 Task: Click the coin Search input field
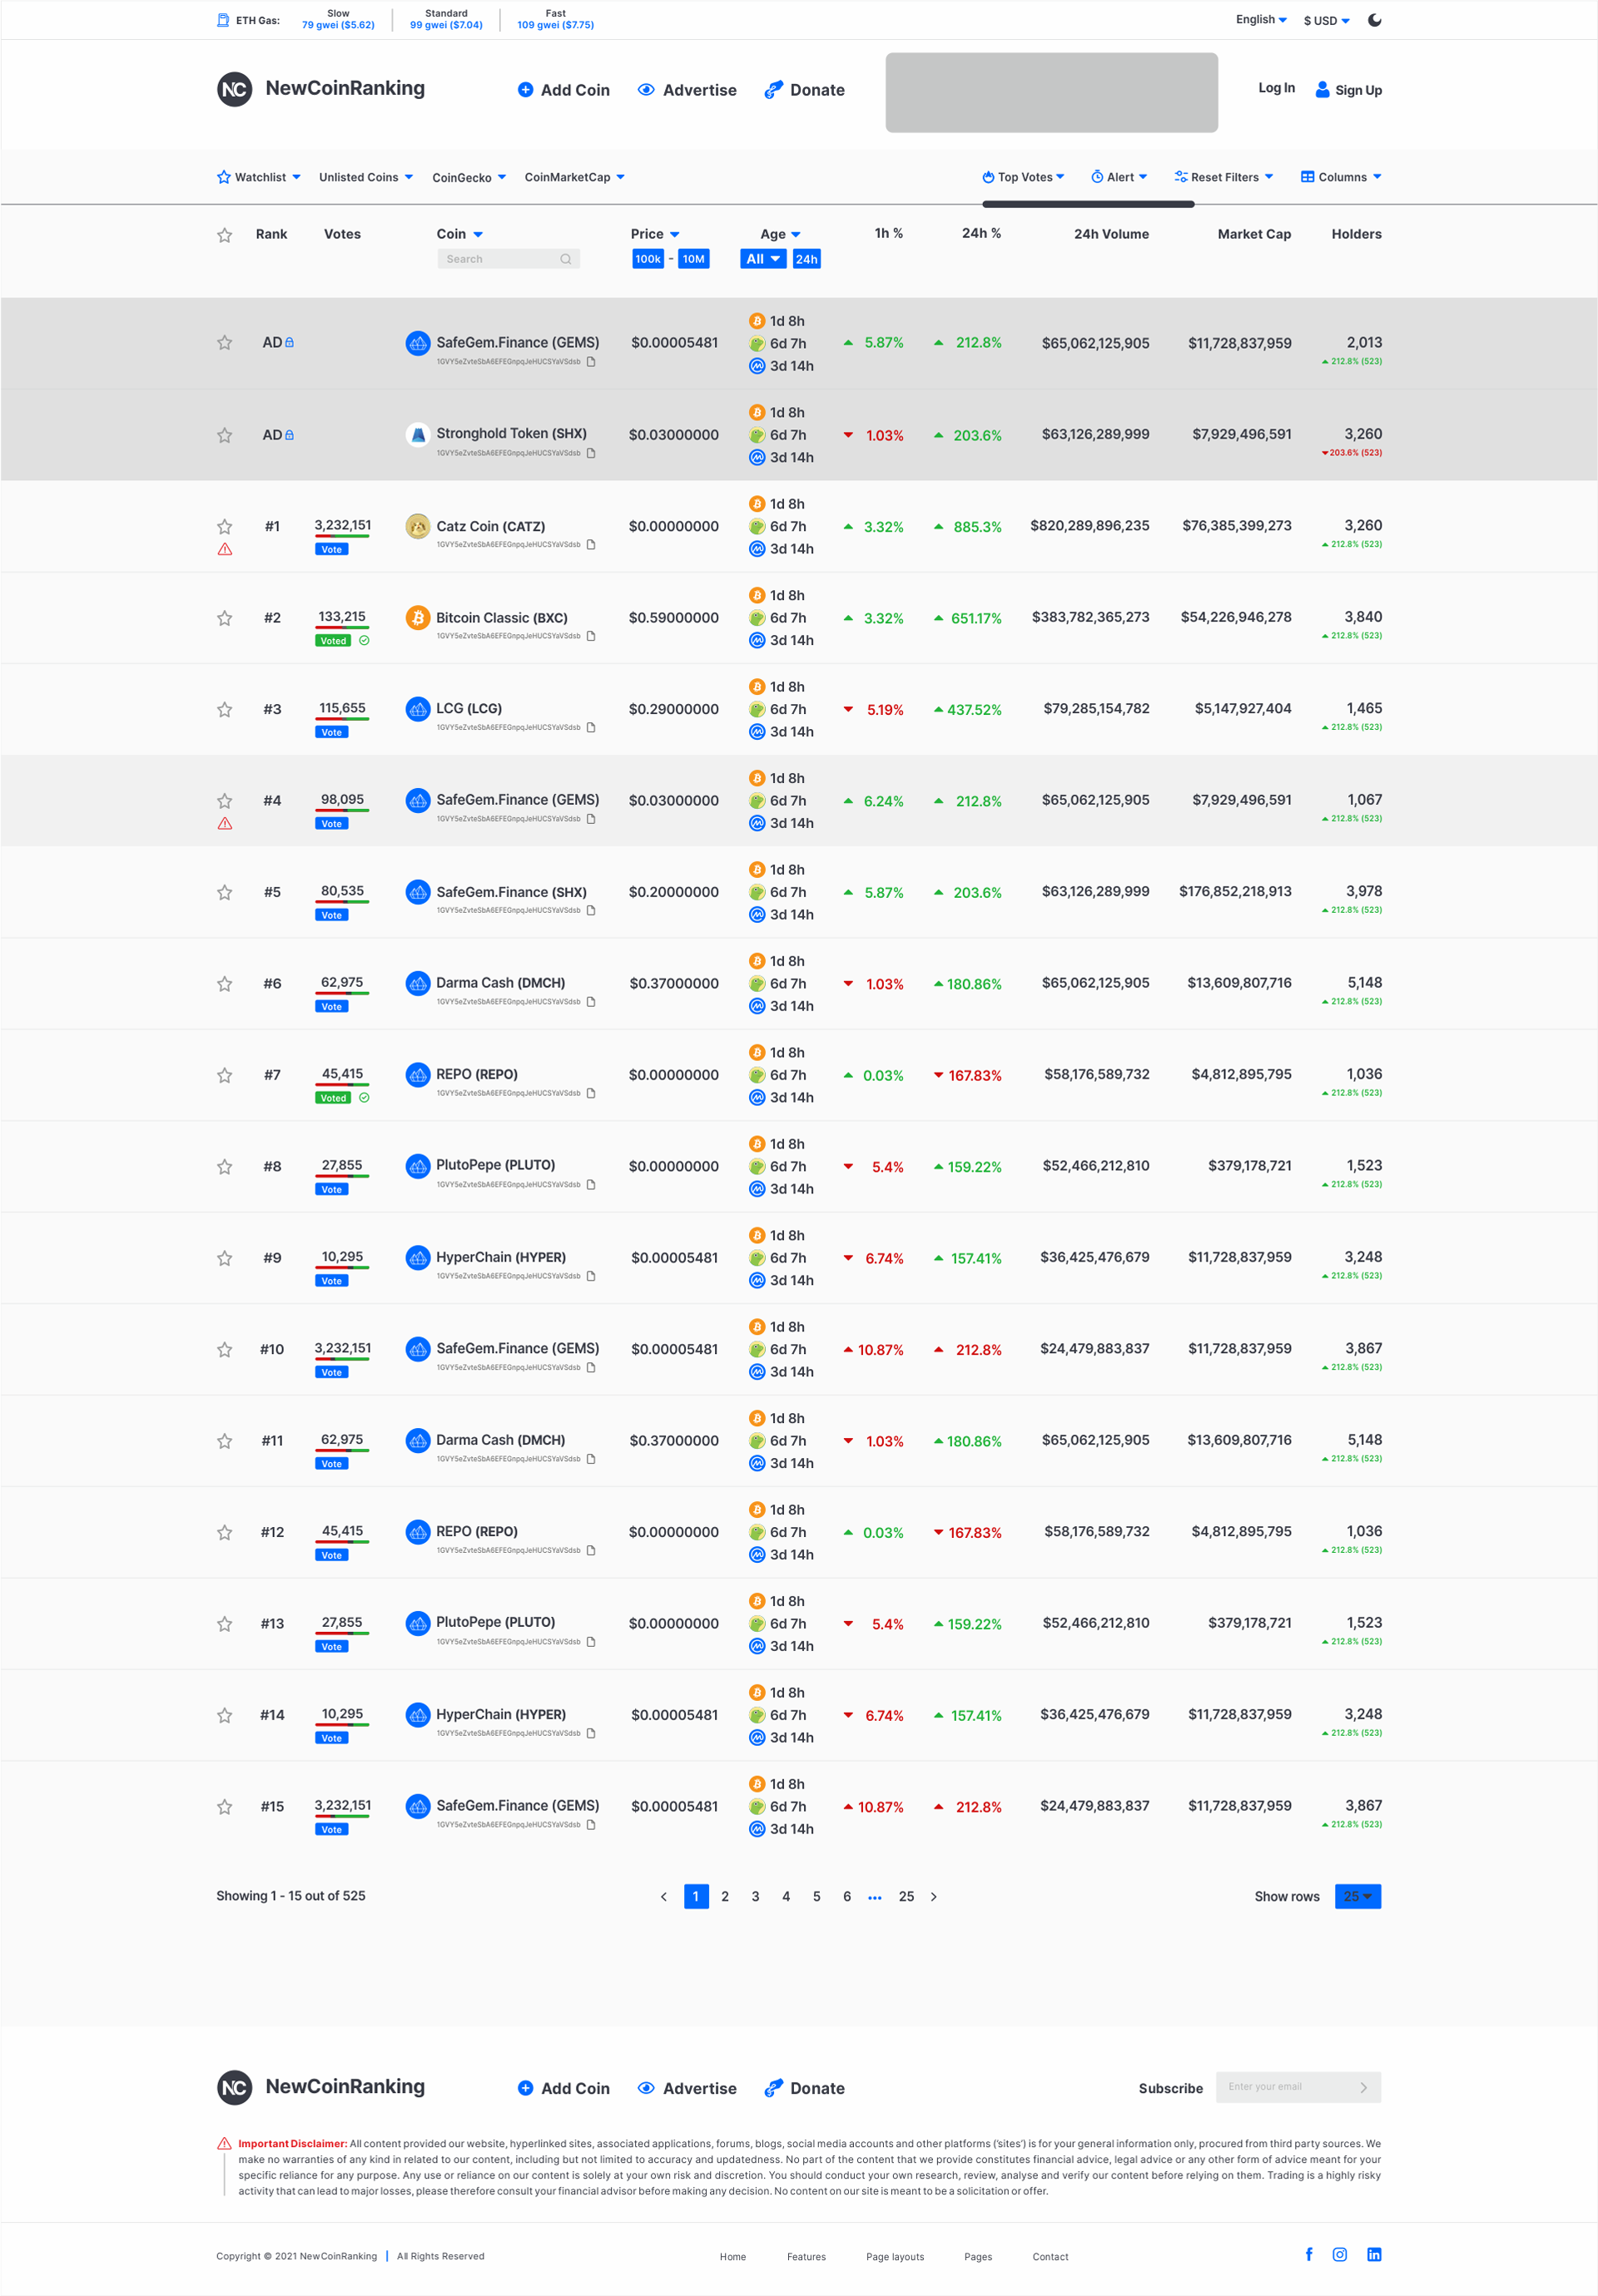[508, 259]
